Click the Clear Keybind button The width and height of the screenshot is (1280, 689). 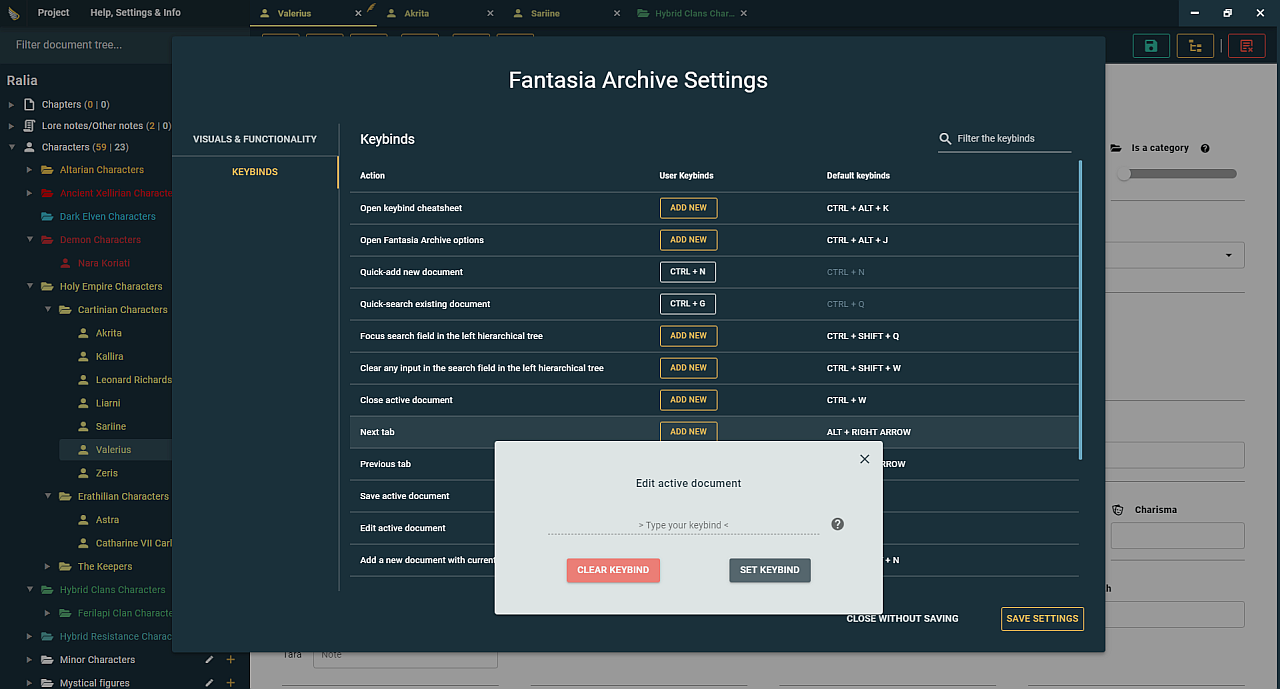click(613, 570)
